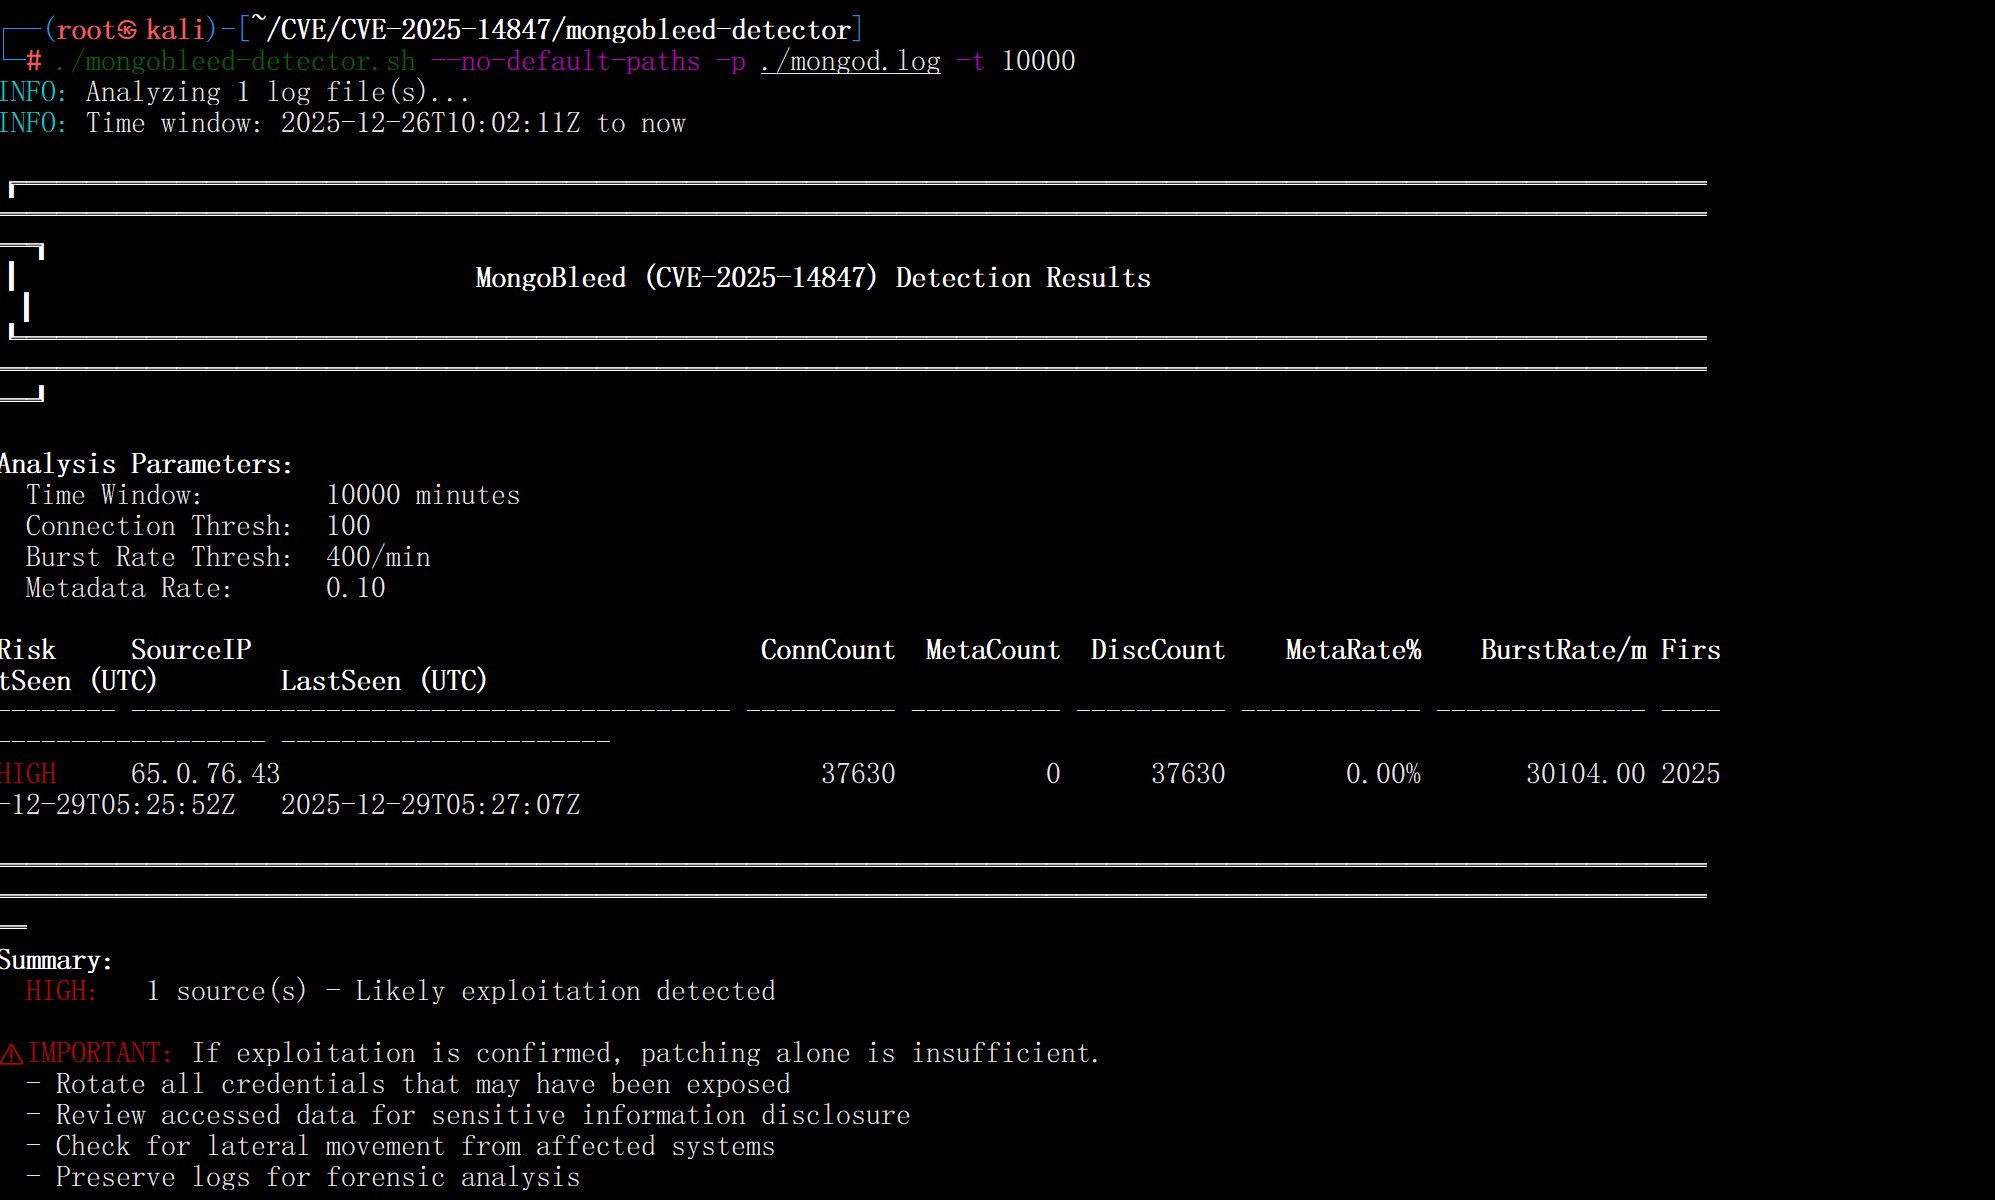Click the DiscCount column header
The image size is (1995, 1200).
tap(1157, 650)
